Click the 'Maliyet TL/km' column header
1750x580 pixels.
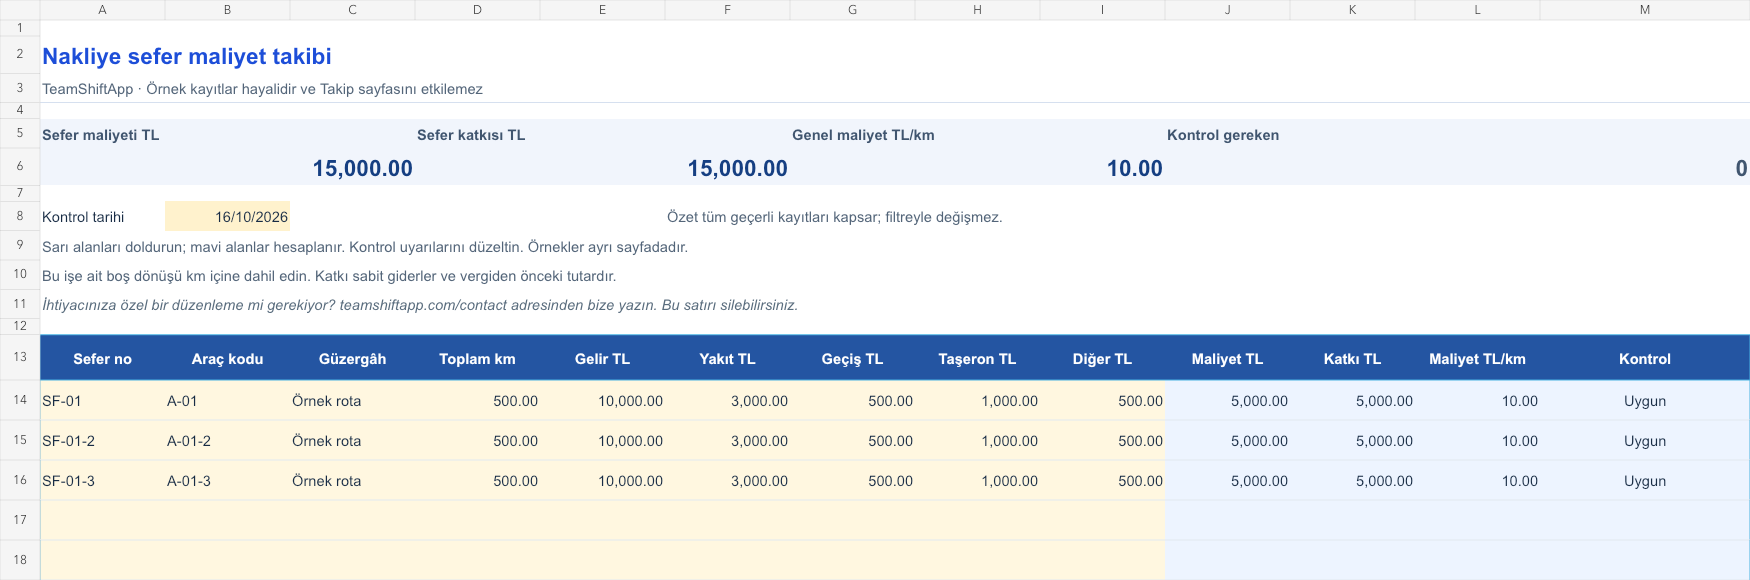[1477, 359]
